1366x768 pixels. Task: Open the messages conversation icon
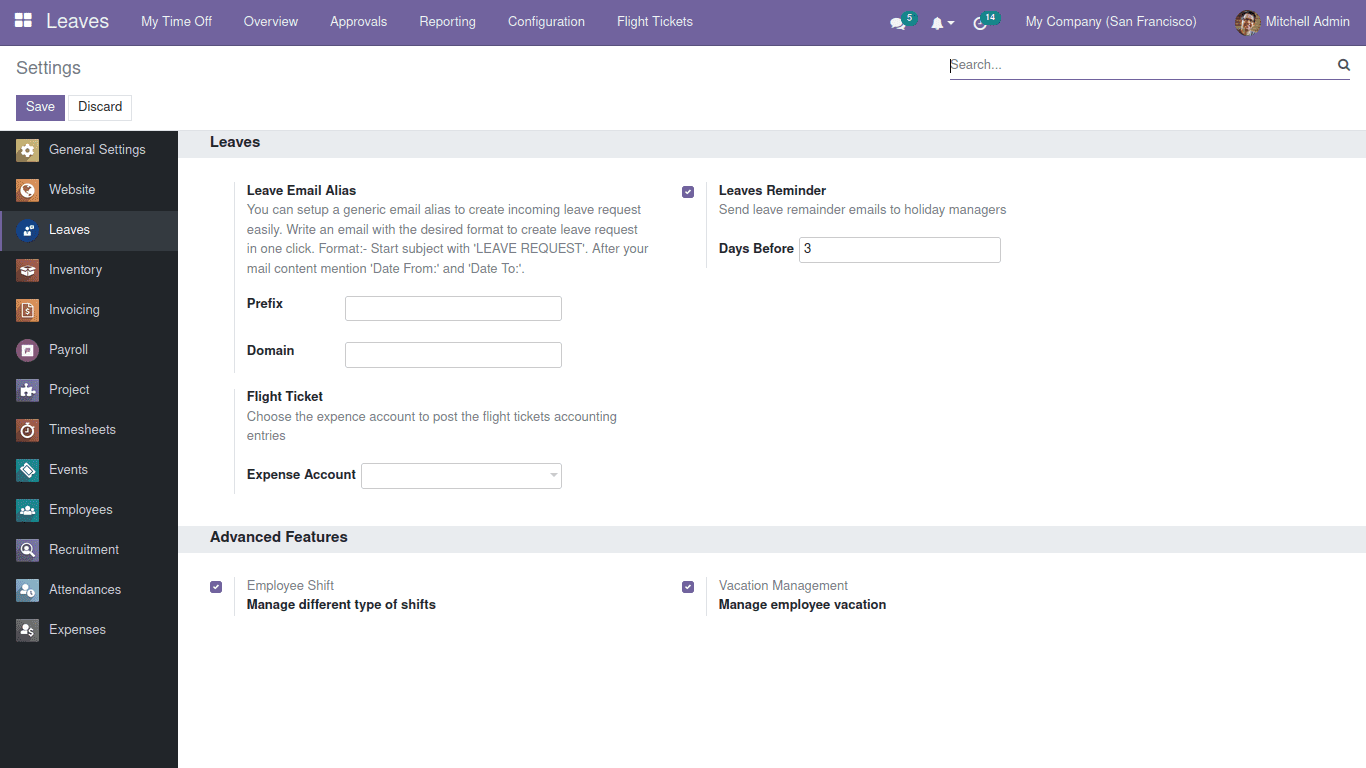[x=897, y=21]
